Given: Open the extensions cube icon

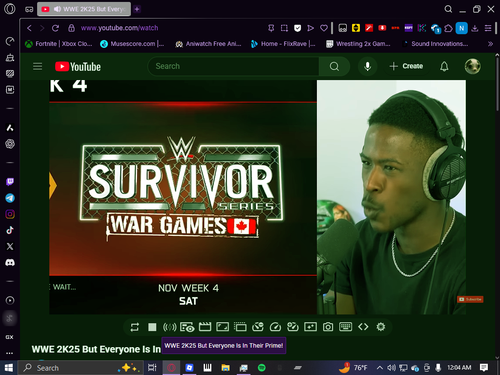Looking at the screenshot, I should [x=448, y=28].
